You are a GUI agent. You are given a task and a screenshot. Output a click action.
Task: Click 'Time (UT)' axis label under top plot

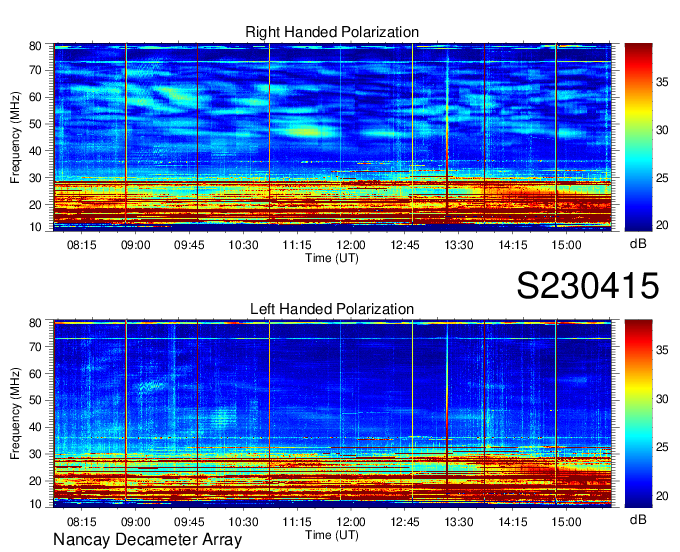pyautogui.click(x=332, y=258)
